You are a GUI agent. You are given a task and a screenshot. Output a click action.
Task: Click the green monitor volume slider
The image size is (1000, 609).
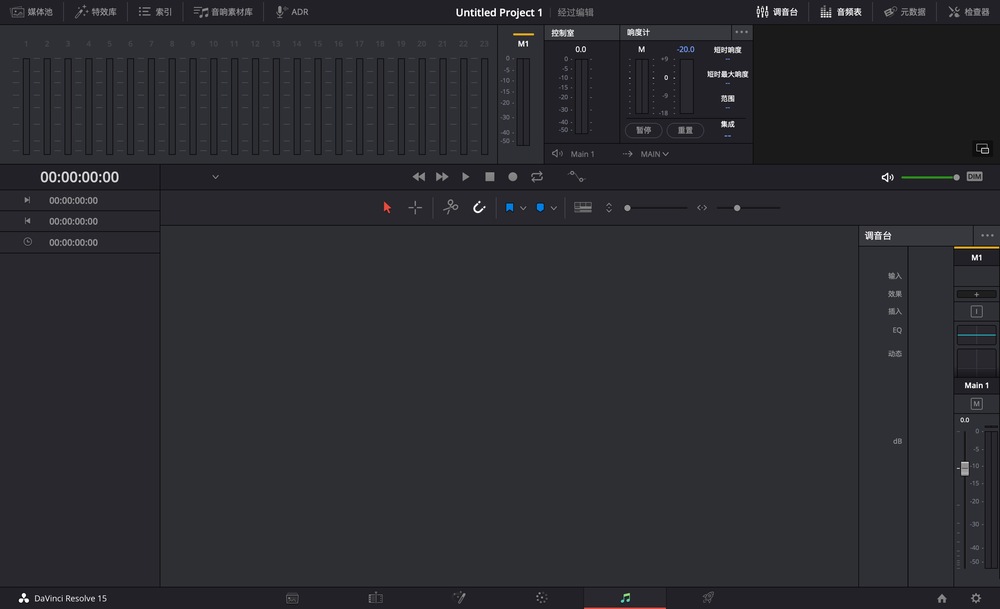pos(930,177)
